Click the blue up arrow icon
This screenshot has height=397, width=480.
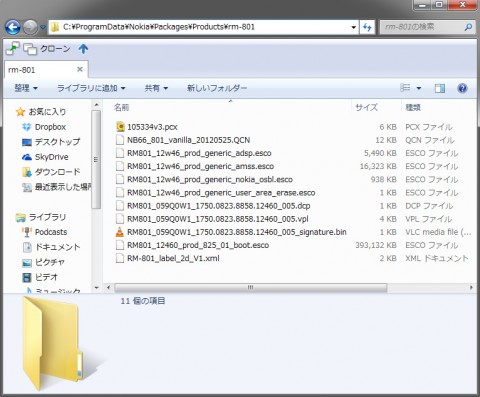[83, 49]
